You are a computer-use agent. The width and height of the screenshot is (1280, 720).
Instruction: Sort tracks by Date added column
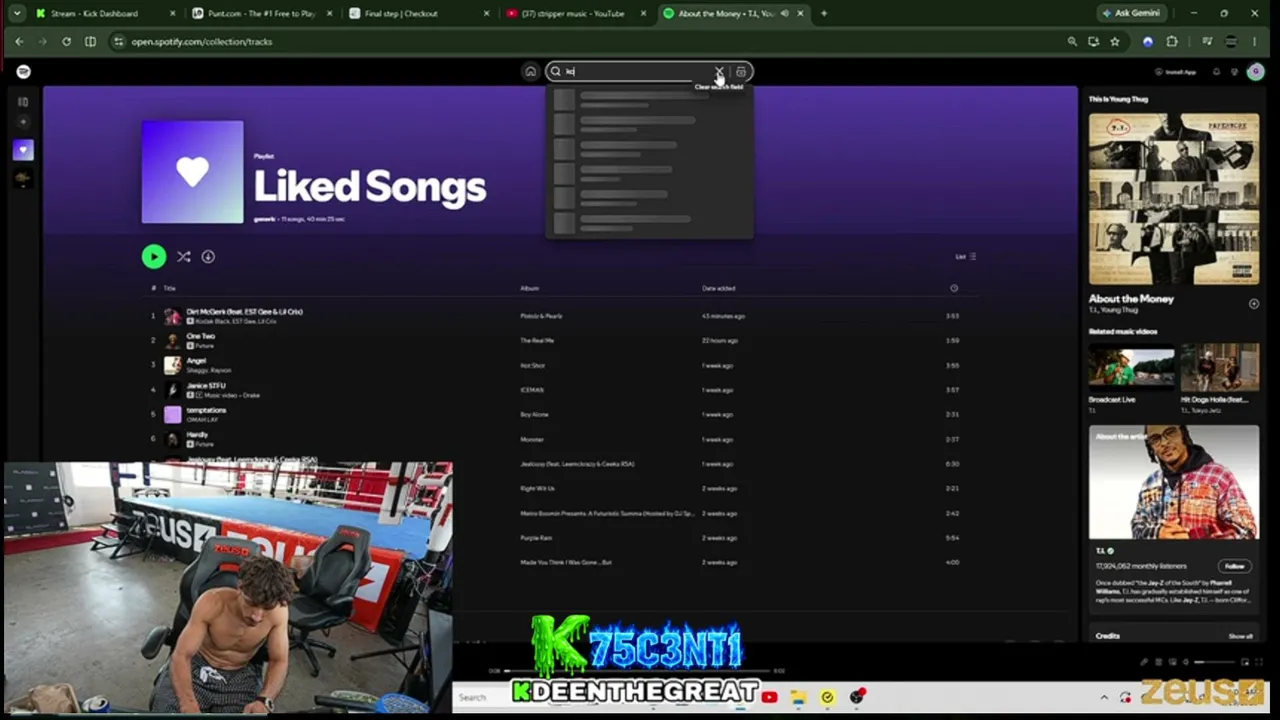pyautogui.click(x=719, y=289)
